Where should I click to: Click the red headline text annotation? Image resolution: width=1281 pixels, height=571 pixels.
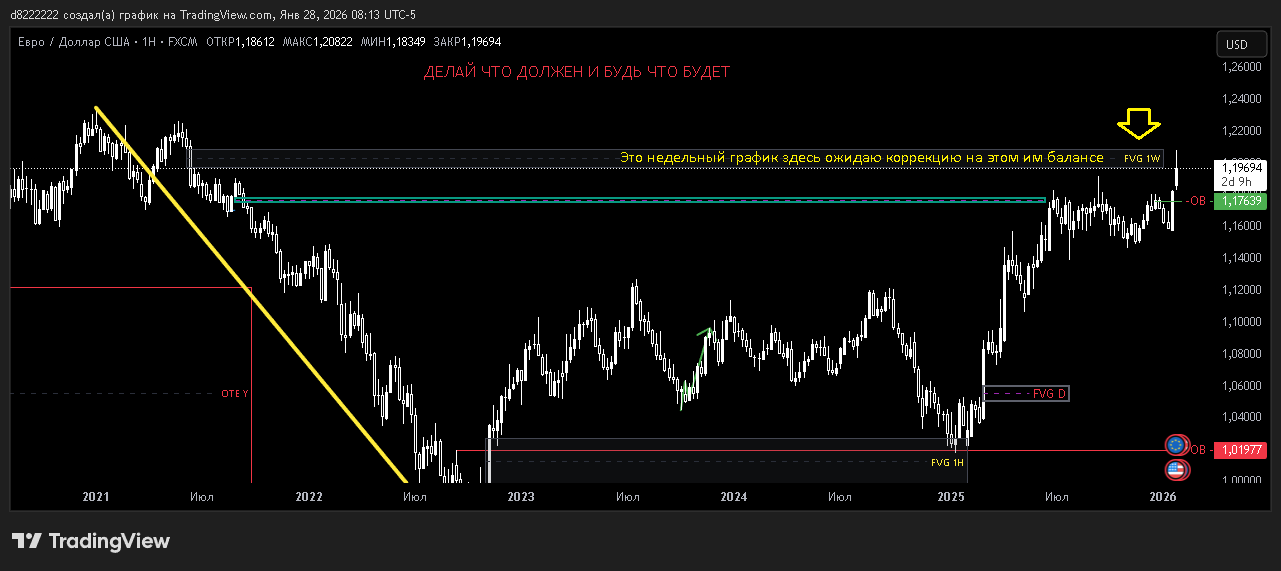[576, 72]
